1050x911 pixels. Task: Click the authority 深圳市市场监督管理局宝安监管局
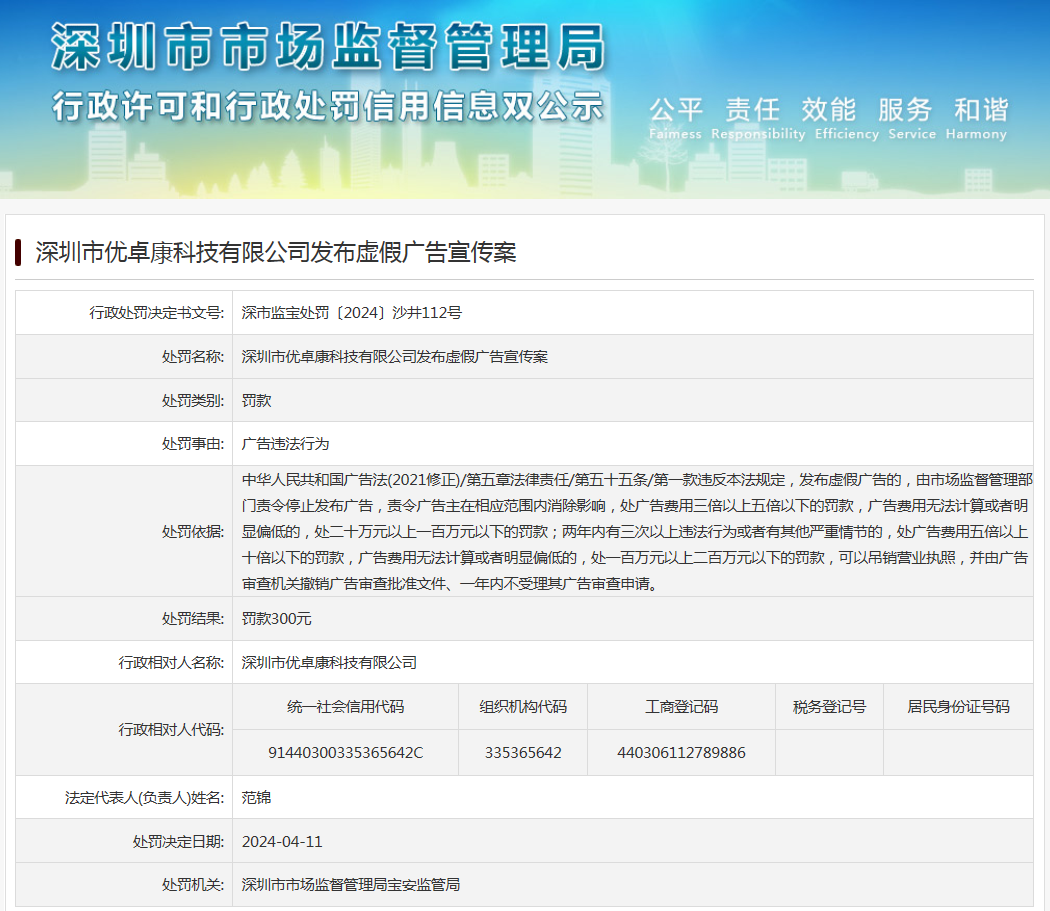tap(351, 885)
